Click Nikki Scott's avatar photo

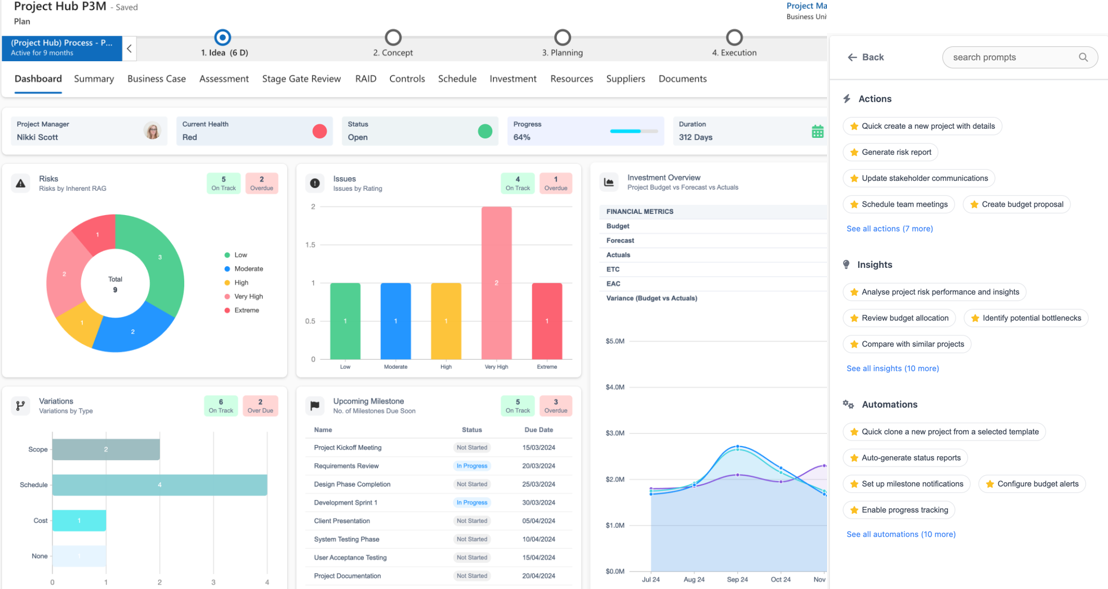tap(152, 131)
